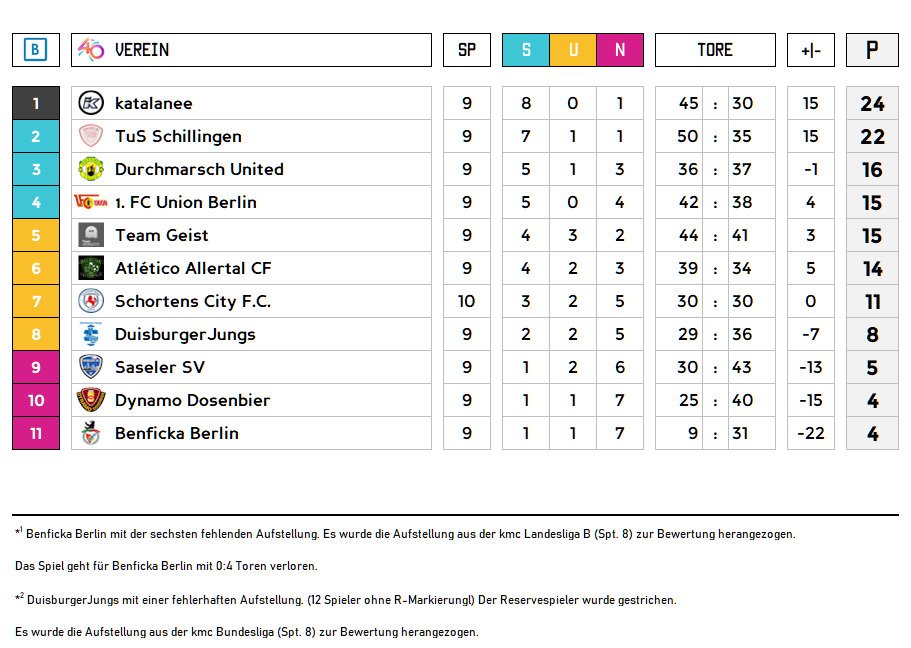Click the Benficka Berlin club logo

tap(91, 433)
